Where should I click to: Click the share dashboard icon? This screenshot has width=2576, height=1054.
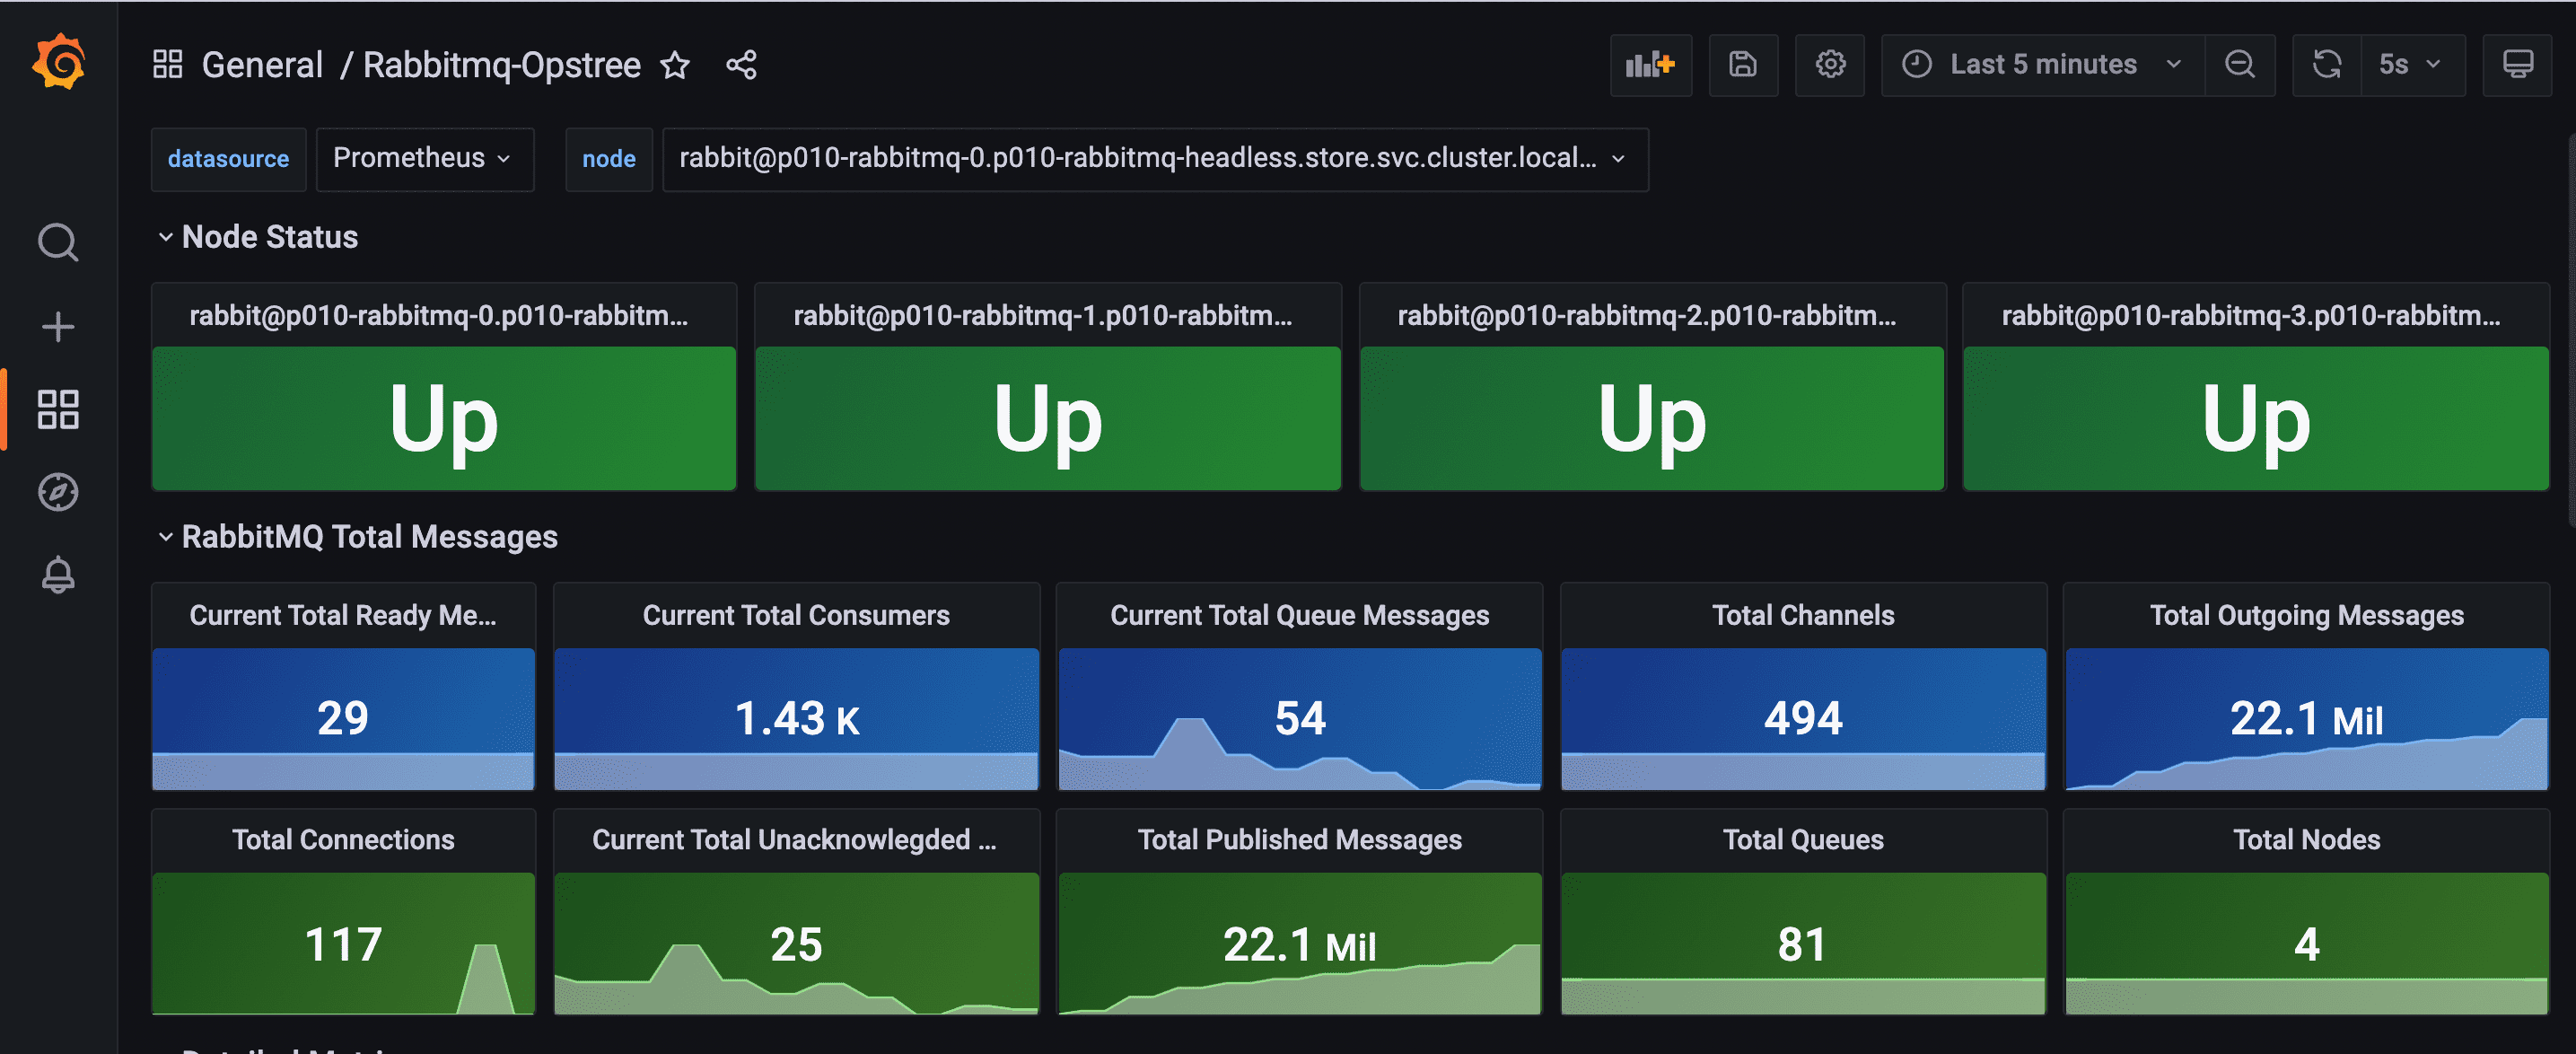[741, 65]
